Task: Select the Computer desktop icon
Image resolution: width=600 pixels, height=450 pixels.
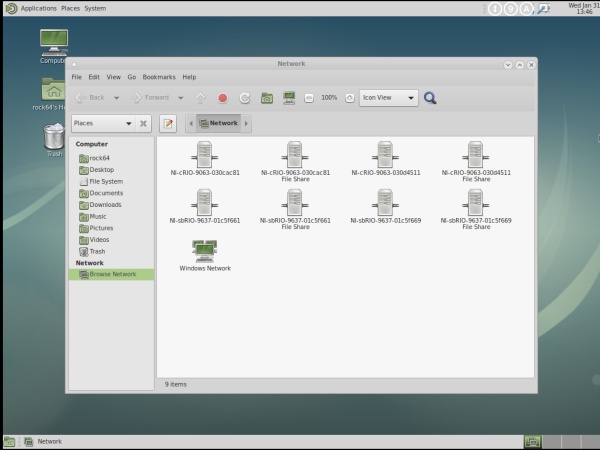Action: point(54,47)
